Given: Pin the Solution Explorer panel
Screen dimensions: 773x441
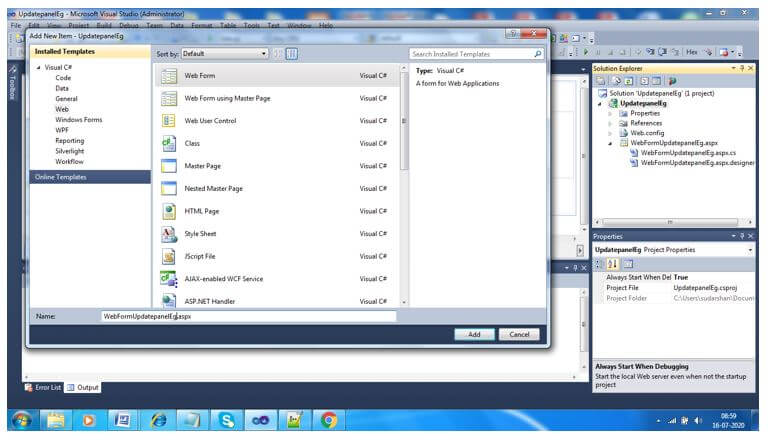Looking at the screenshot, I should [742, 68].
